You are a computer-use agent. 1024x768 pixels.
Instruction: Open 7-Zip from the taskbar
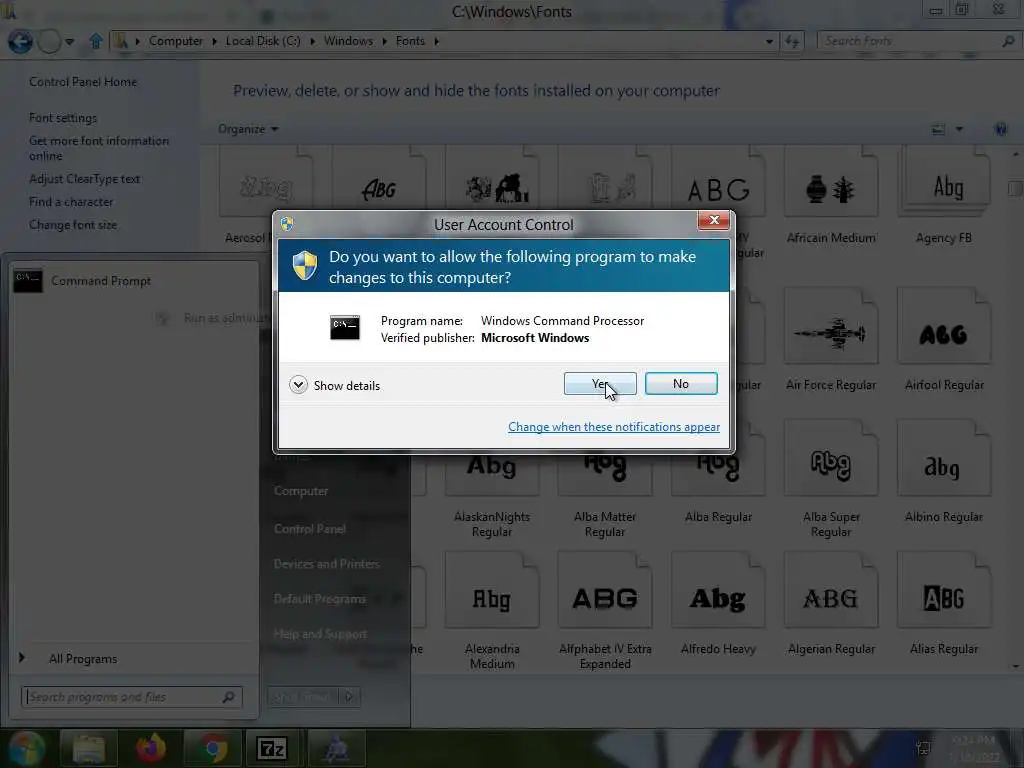pos(272,748)
